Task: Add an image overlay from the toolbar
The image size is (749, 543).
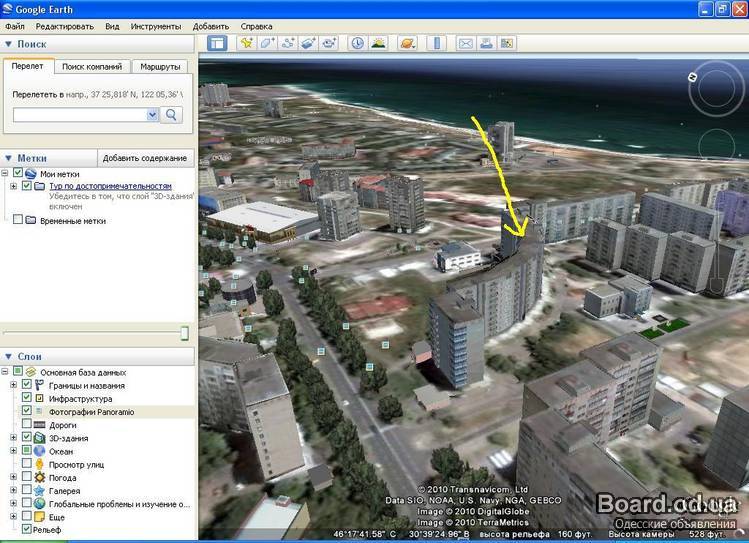Action: coord(308,43)
